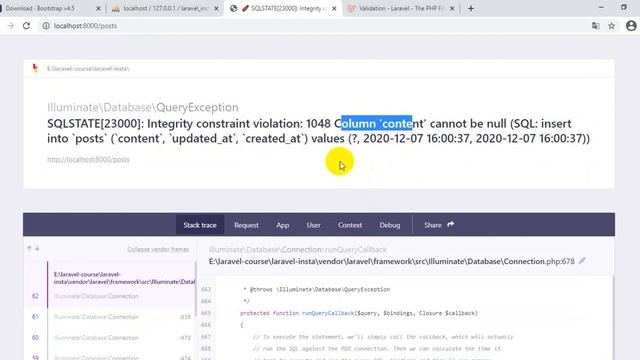Select stack frame number 62
The image size is (640, 360).
[x=110, y=285]
